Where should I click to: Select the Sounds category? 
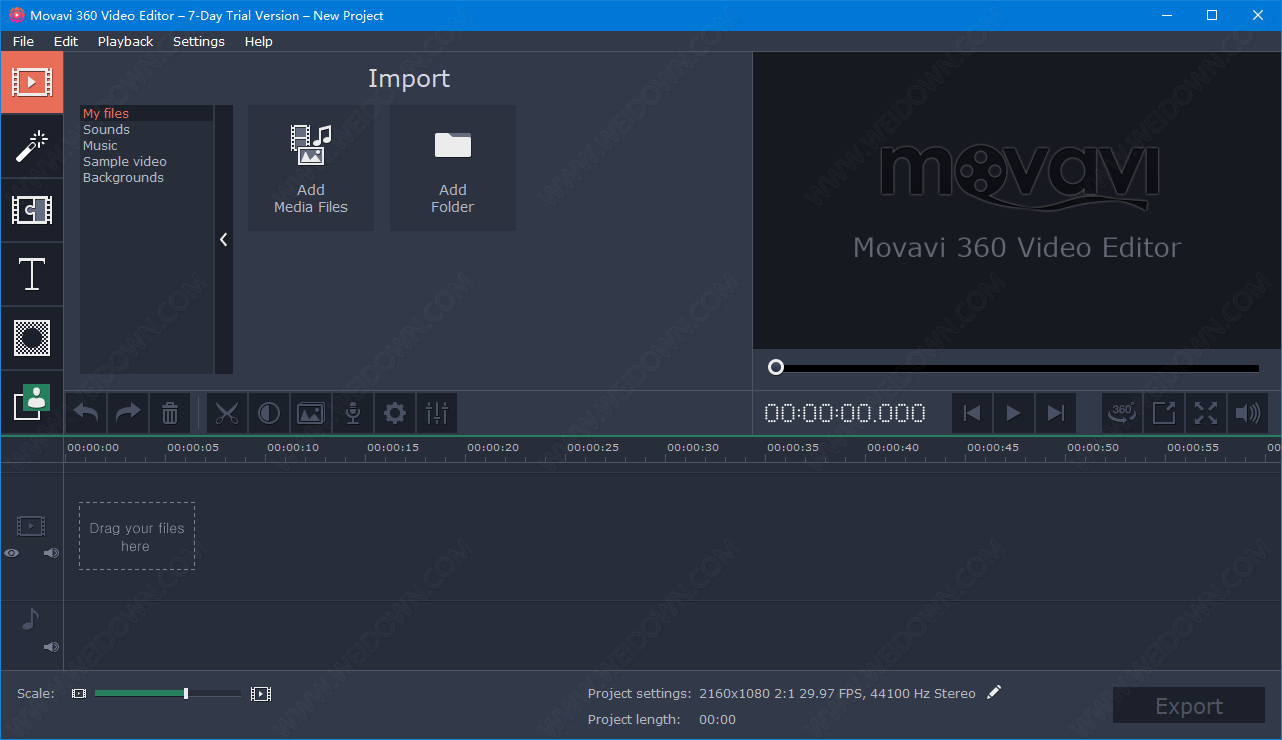147,129
